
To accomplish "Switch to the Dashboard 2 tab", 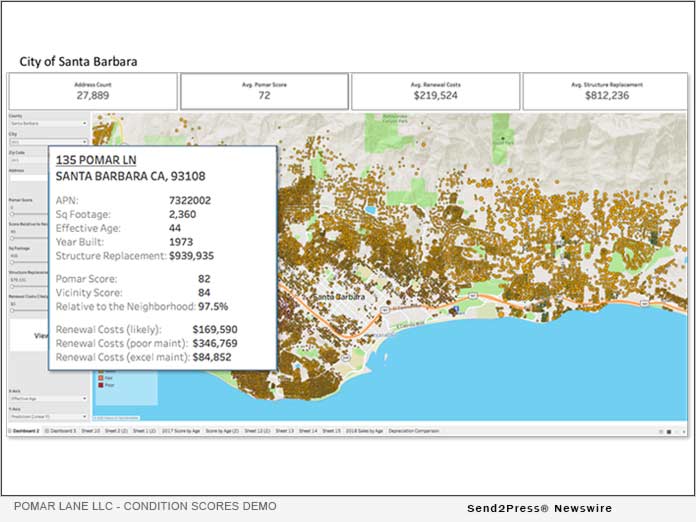I will pos(25,430).
